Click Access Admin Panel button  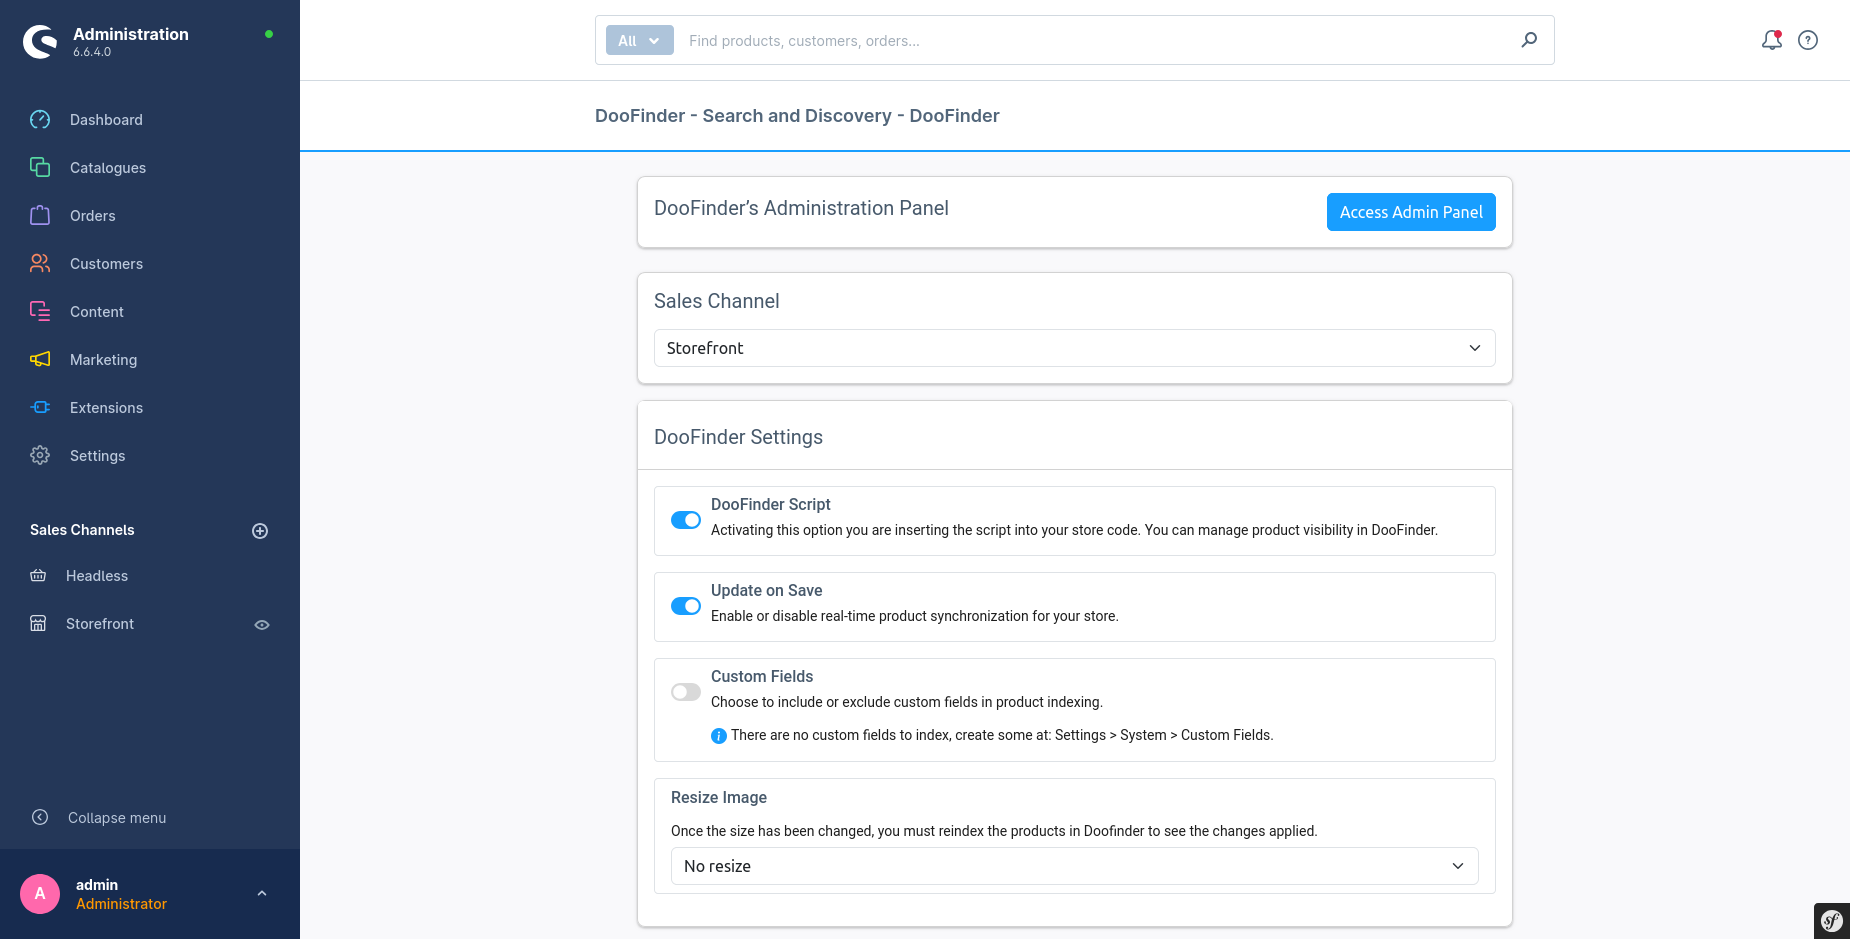[x=1411, y=212]
